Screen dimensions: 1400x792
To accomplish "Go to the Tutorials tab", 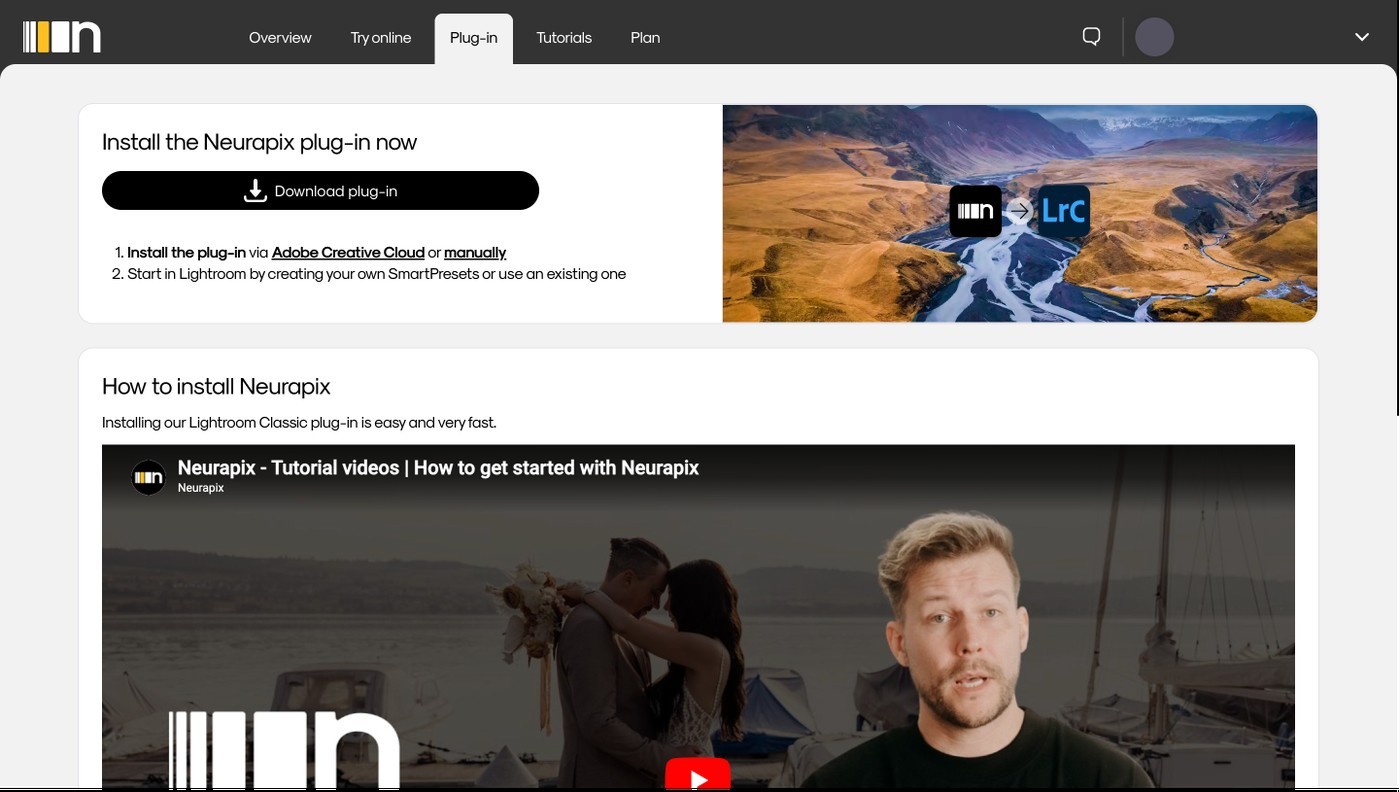I will tap(564, 38).
